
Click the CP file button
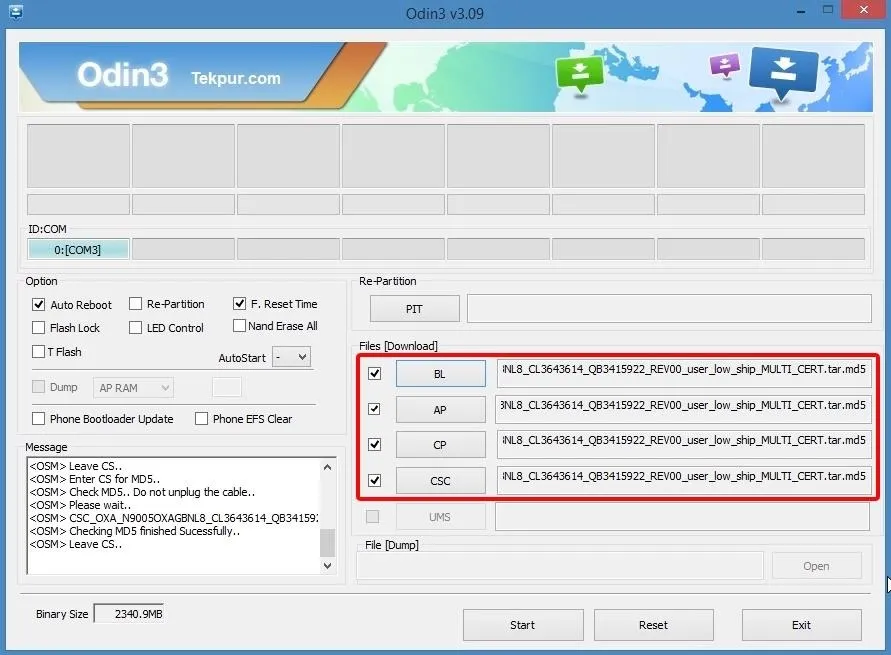(440, 445)
